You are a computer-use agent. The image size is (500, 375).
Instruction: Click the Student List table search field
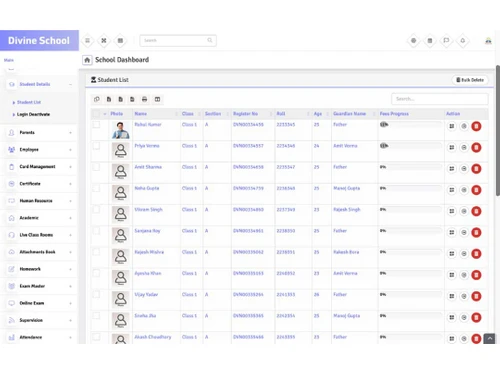[x=440, y=99]
